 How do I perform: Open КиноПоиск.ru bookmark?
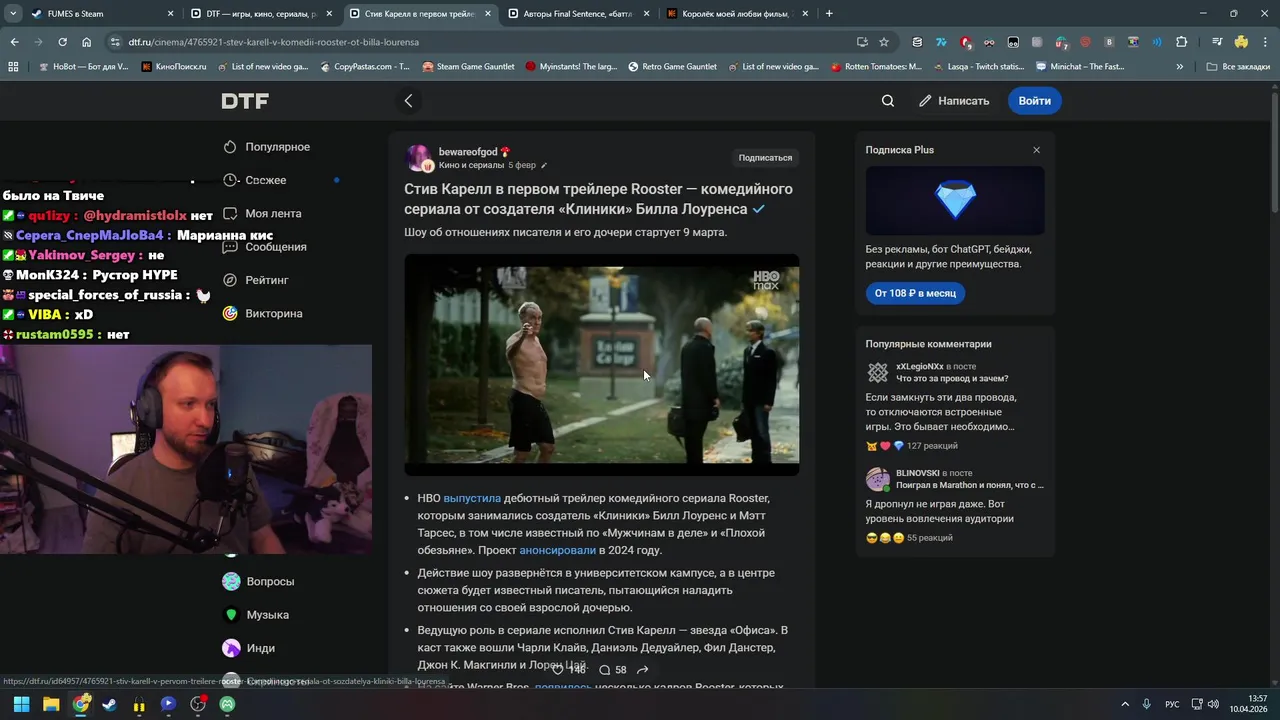[174, 67]
